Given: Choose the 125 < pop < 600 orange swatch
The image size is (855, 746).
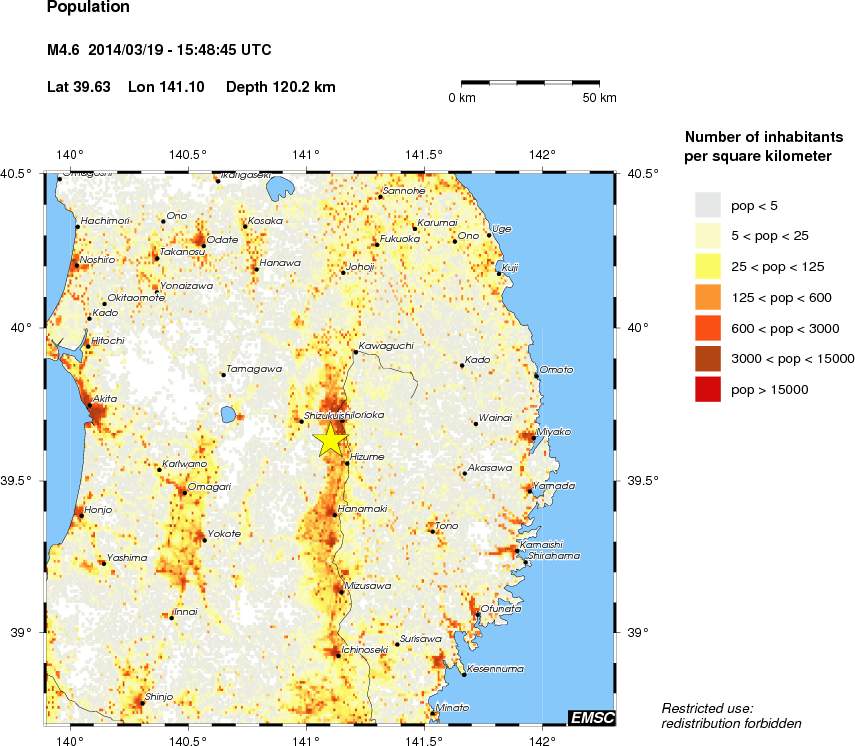Looking at the screenshot, I should [x=707, y=297].
